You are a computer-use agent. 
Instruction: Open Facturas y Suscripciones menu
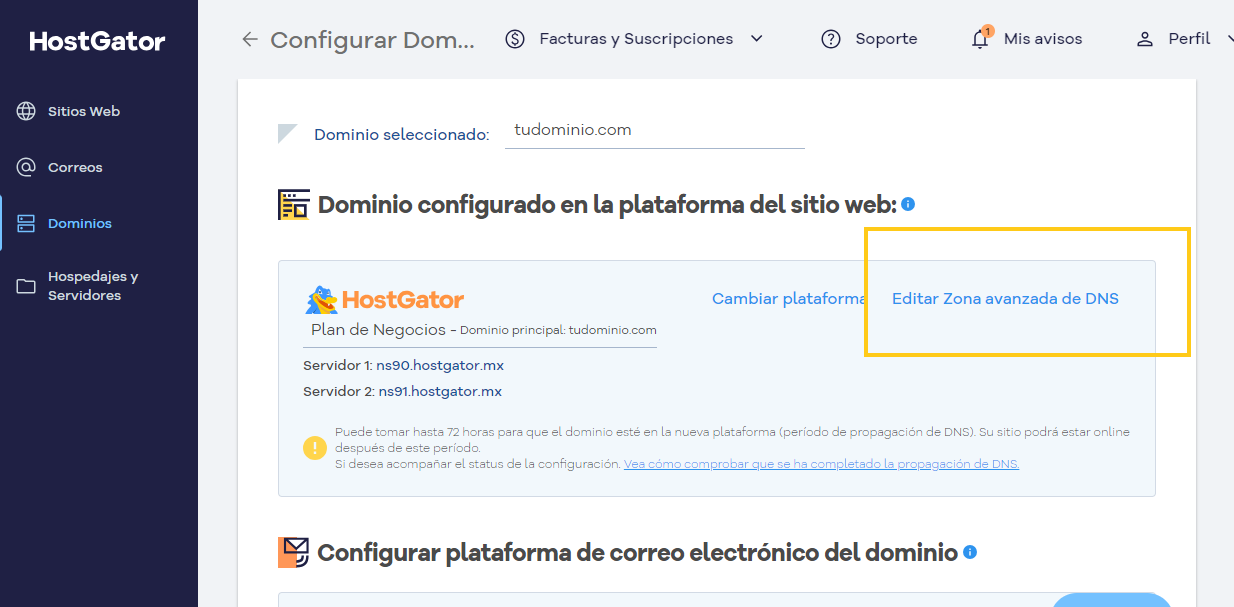click(x=636, y=39)
